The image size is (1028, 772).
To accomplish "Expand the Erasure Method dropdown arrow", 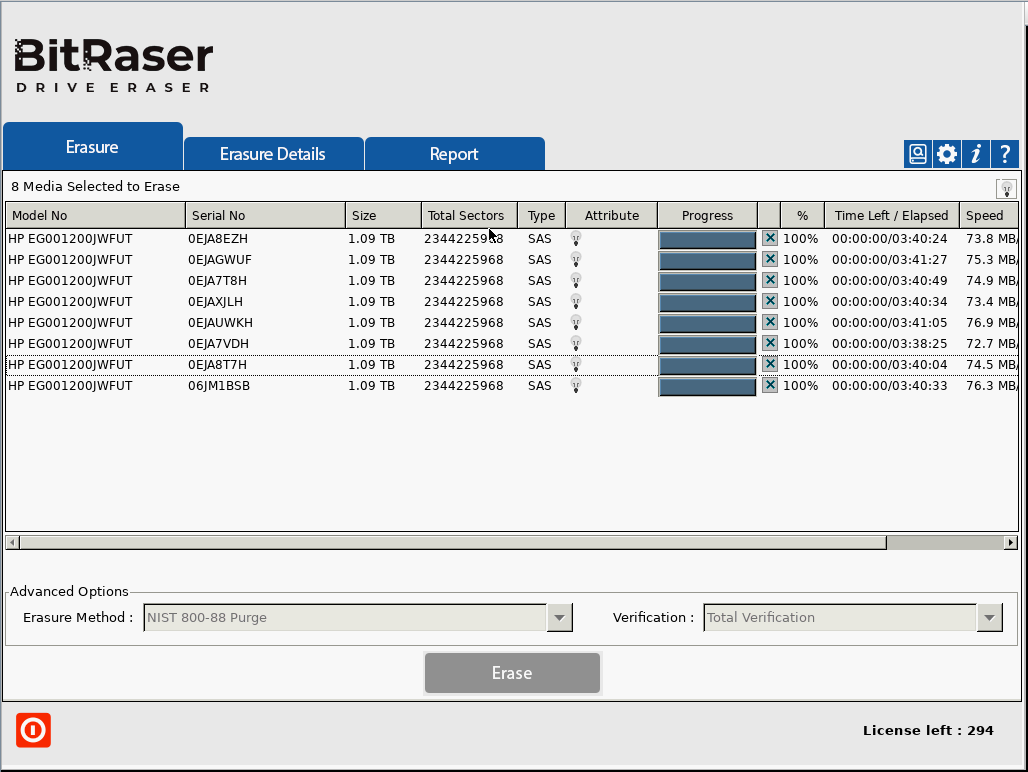I will (x=559, y=617).
